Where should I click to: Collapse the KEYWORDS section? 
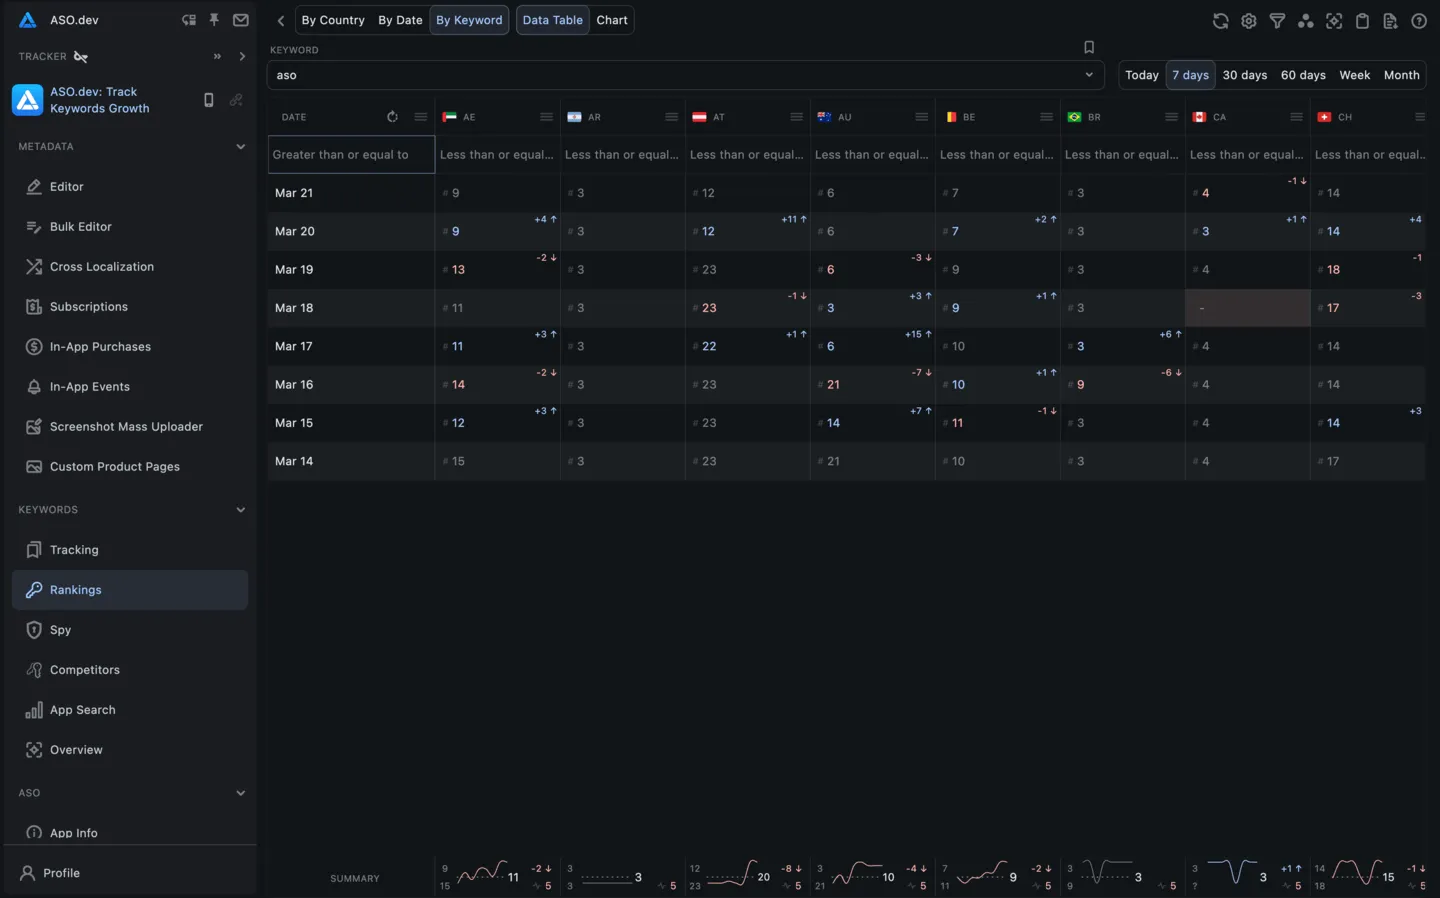(240, 509)
